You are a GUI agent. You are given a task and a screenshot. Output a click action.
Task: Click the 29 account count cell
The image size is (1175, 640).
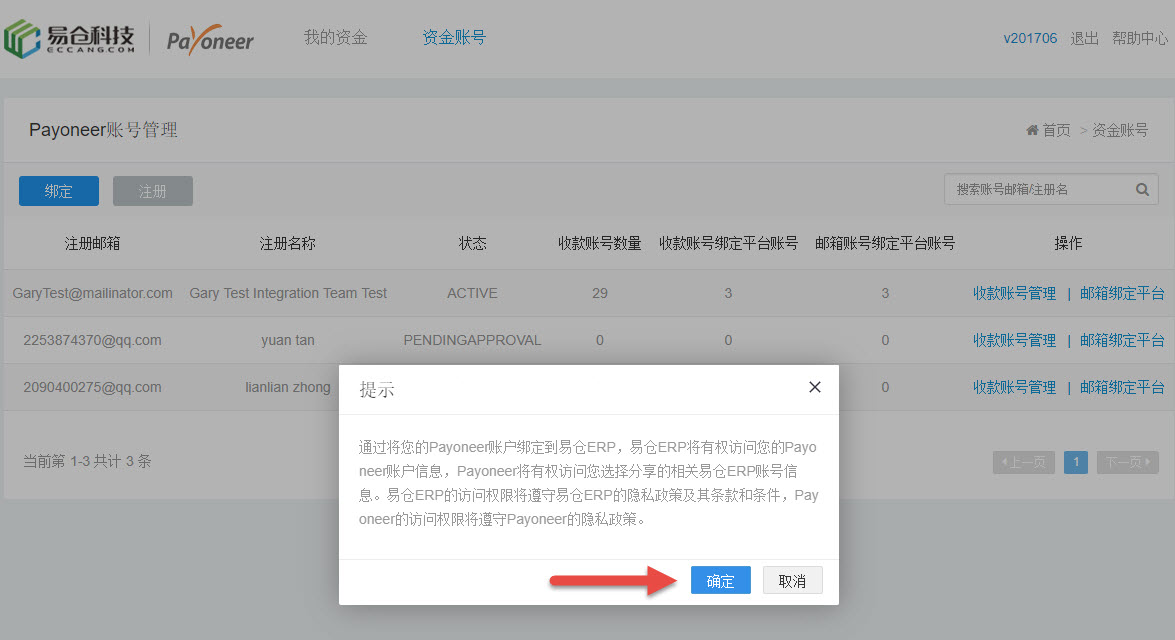tap(599, 293)
